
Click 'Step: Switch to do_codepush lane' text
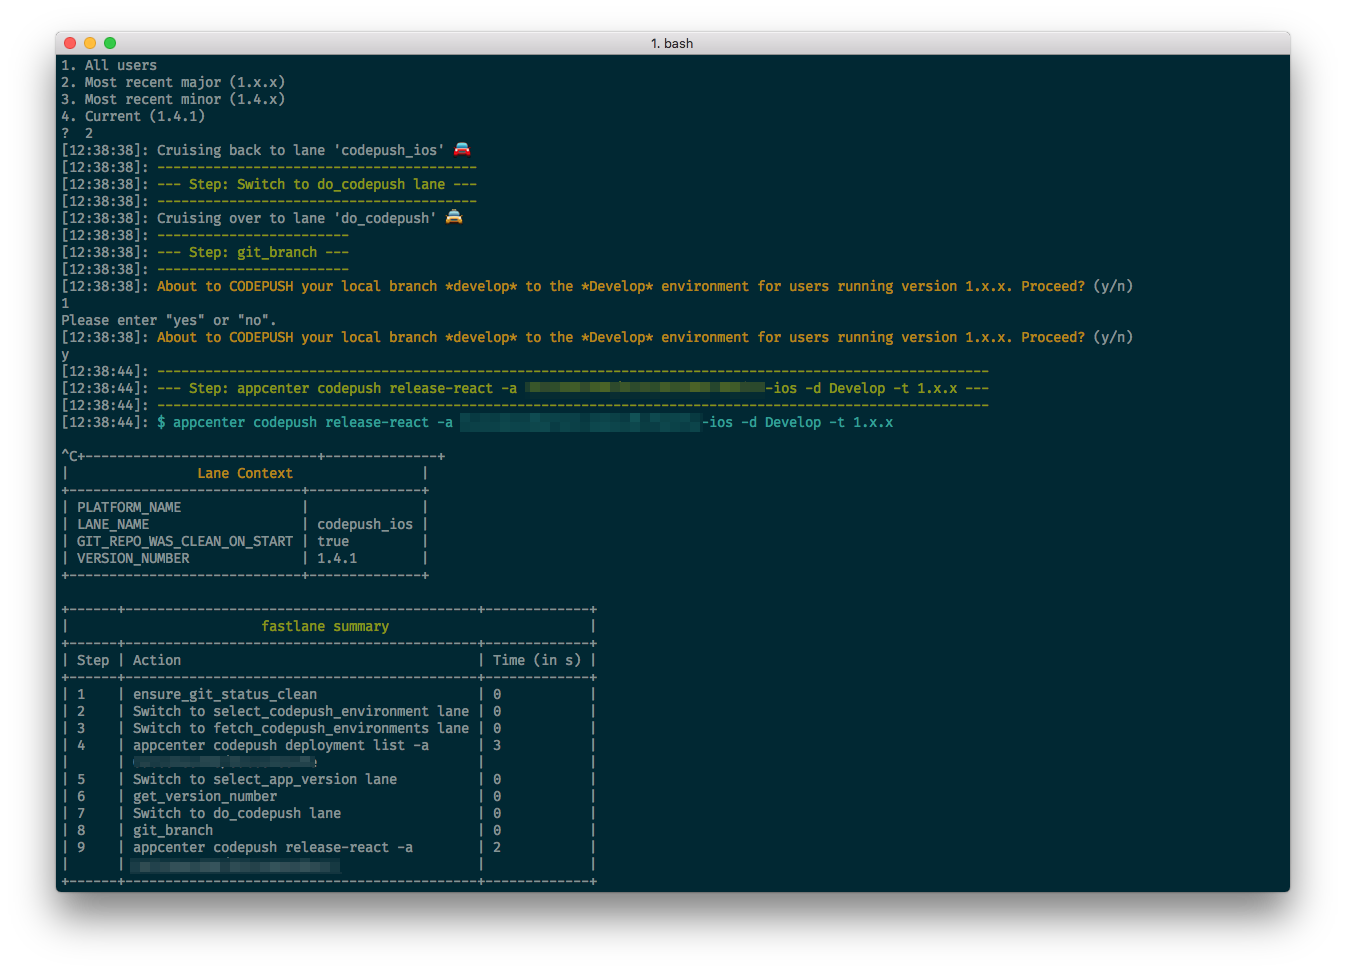[x=317, y=184]
